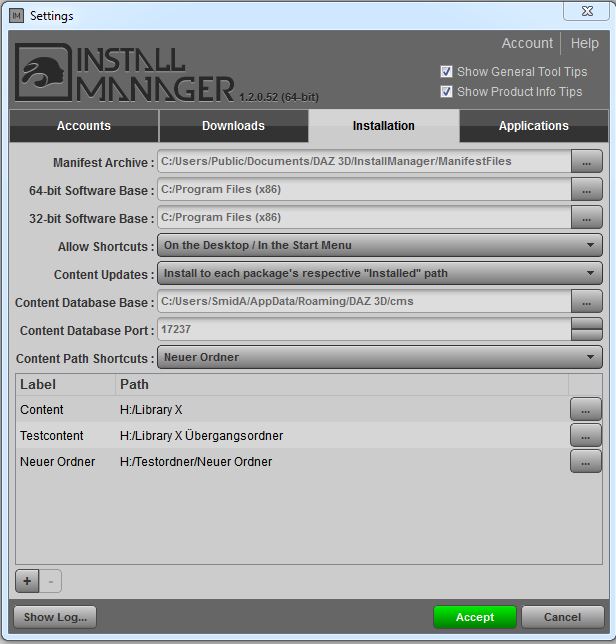Add a new content path with plus

27,581
